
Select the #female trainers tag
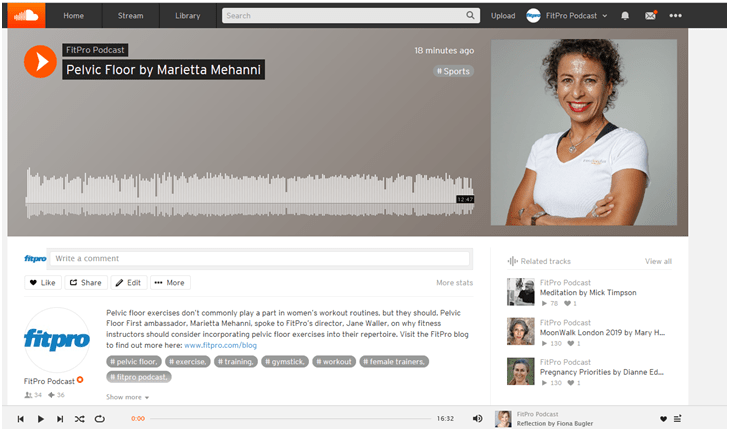394,361
